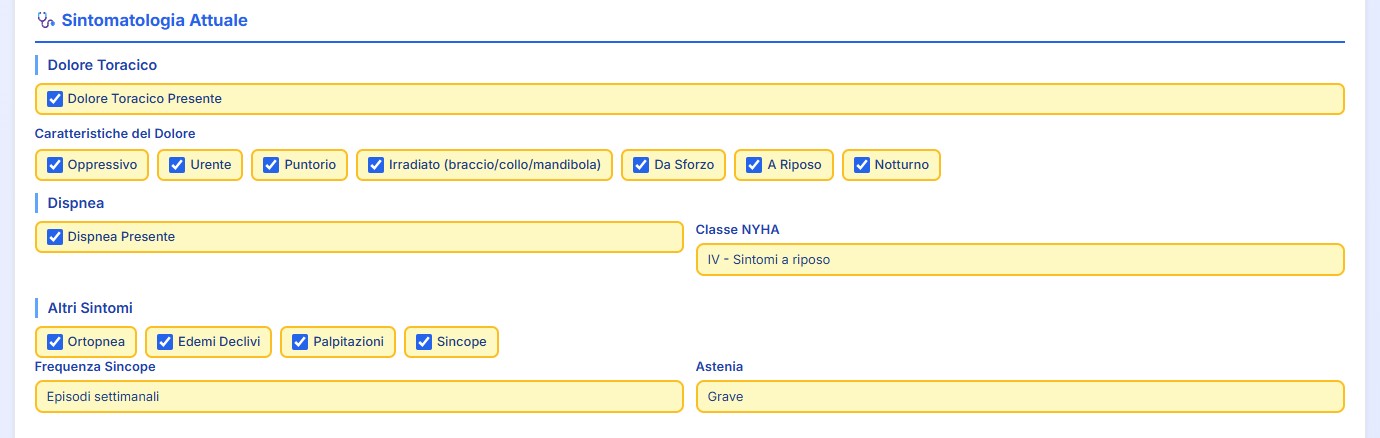Viewport: 1380px width, 438px height.
Task: Open the Classe NYHA dropdown
Action: point(1019,259)
